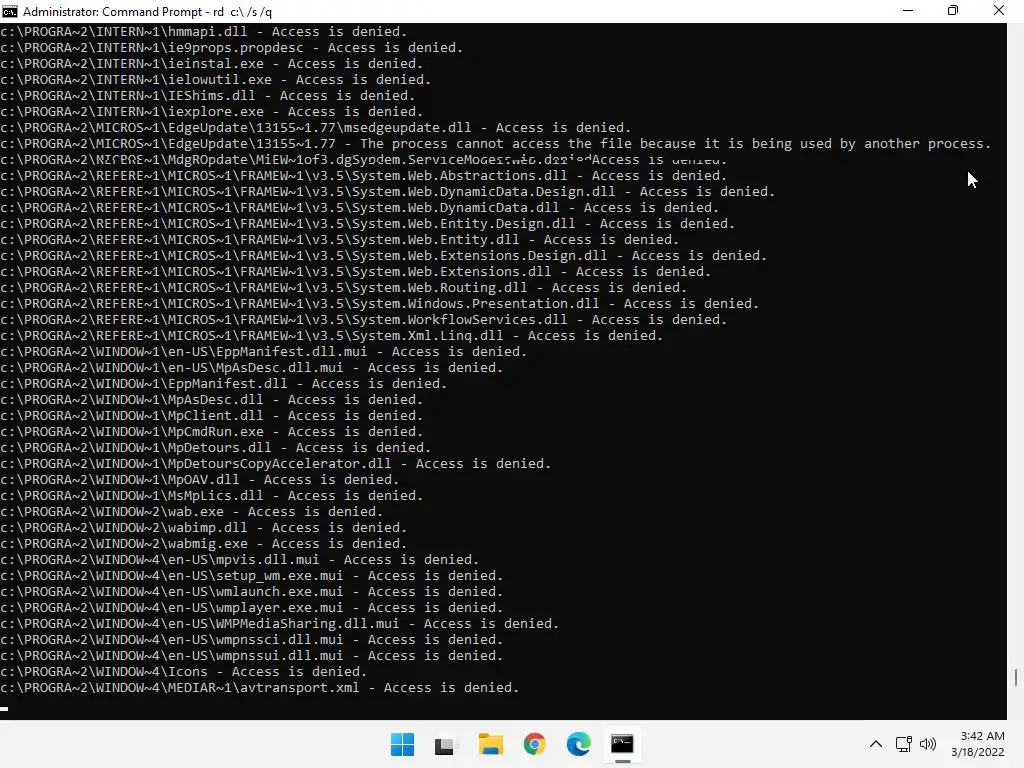1024x768 pixels.
Task: Click the MsMpLics.dll line
Action: [212, 496]
